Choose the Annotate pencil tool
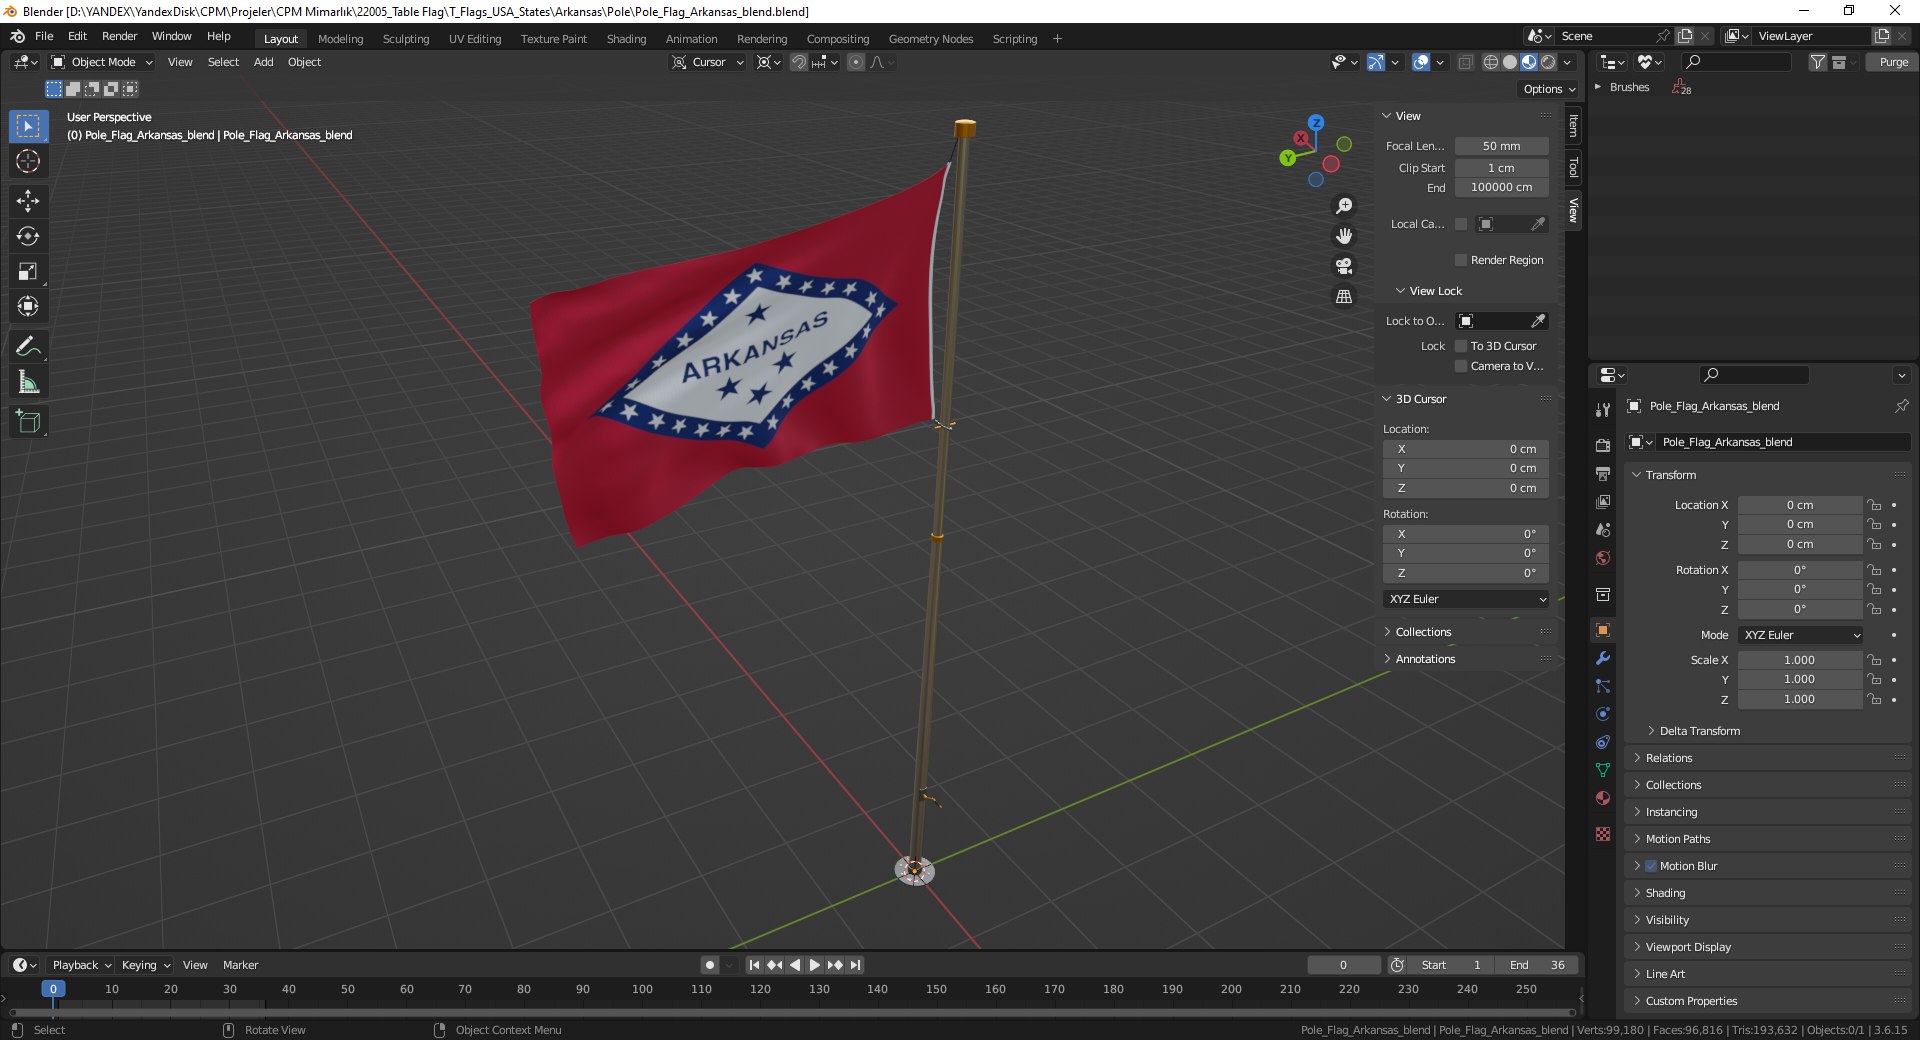Image resolution: width=1920 pixels, height=1040 pixels. pyautogui.click(x=28, y=347)
